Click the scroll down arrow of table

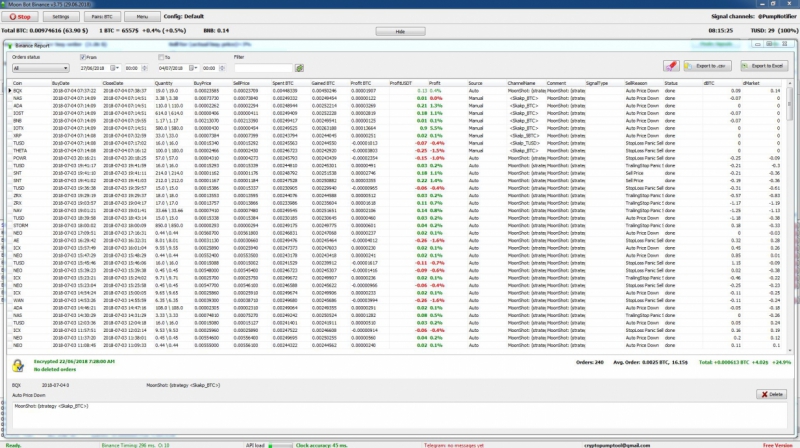790,351
